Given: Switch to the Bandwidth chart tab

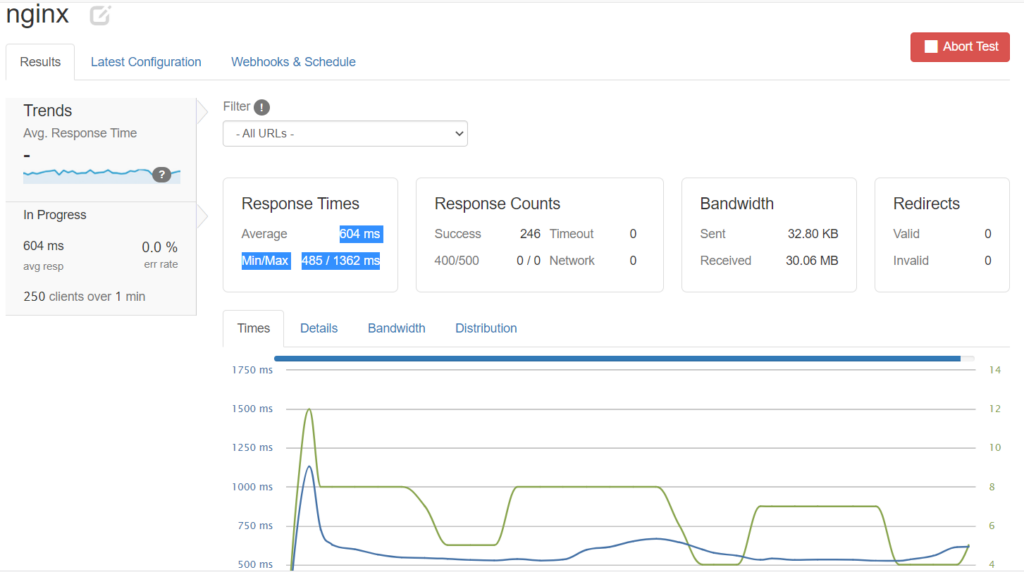Looking at the screenshot, I should 396,328.
